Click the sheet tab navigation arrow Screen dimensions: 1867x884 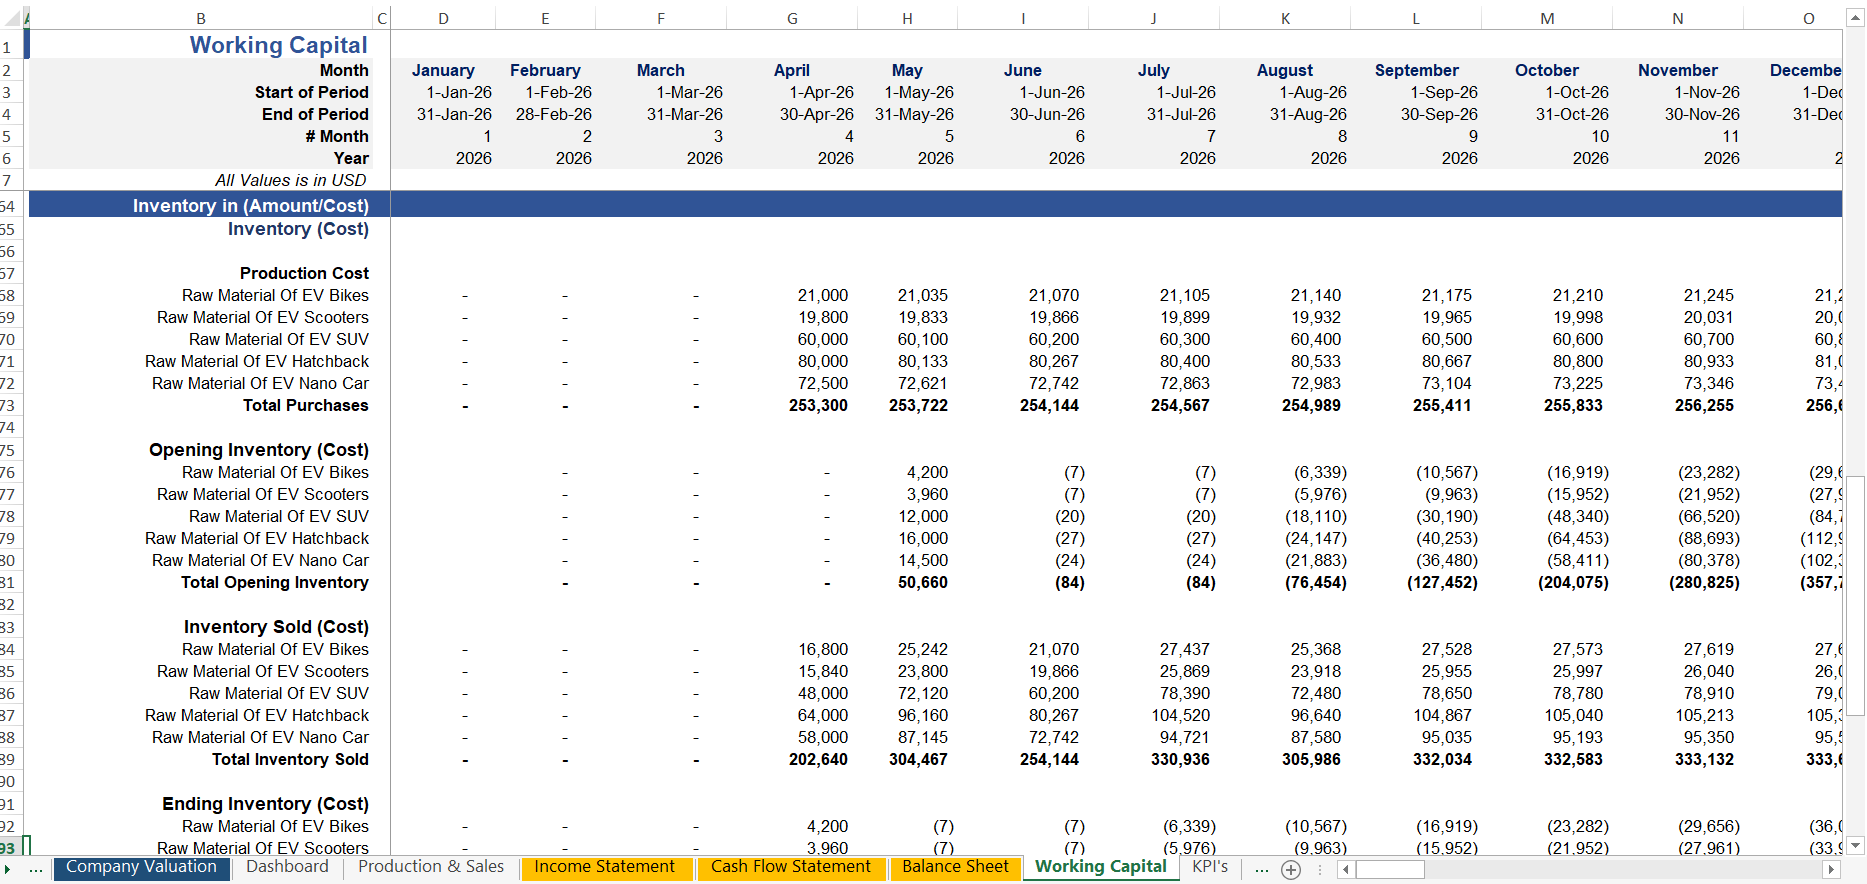point(8,870)
